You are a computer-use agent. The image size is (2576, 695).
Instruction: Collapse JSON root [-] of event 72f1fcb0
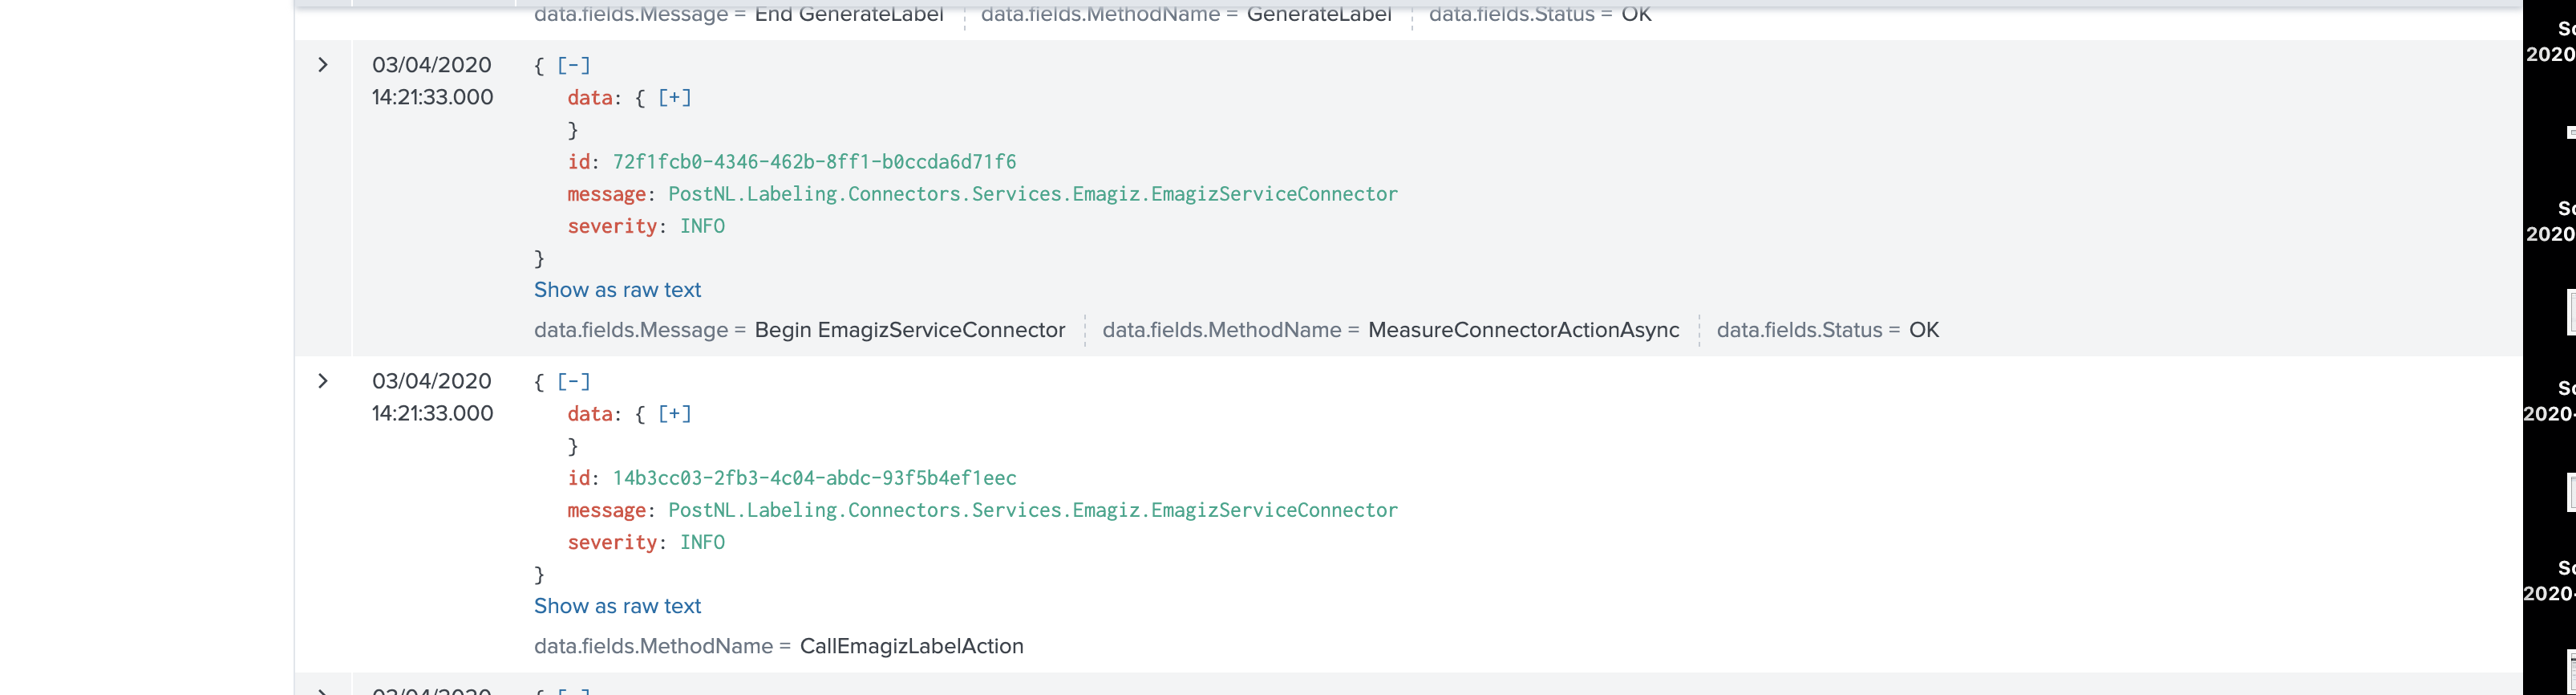(573, 66)
